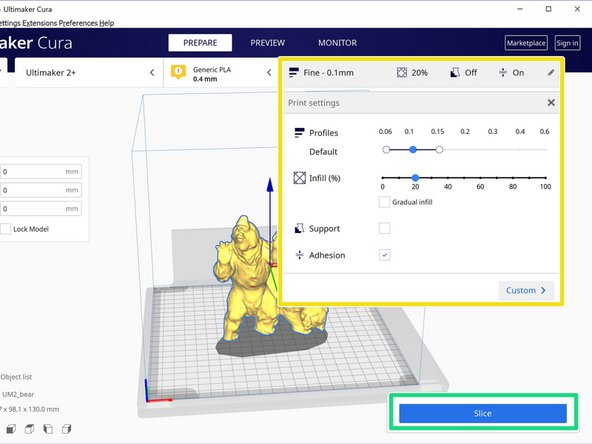Click the Infill (%) crosshatch icon
This screenshot has width=592, height=444.
point(299,178)
